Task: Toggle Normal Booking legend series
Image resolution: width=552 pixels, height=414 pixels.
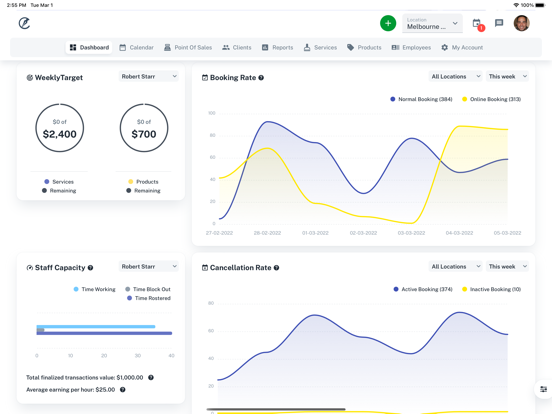Action: coord(421,99)
